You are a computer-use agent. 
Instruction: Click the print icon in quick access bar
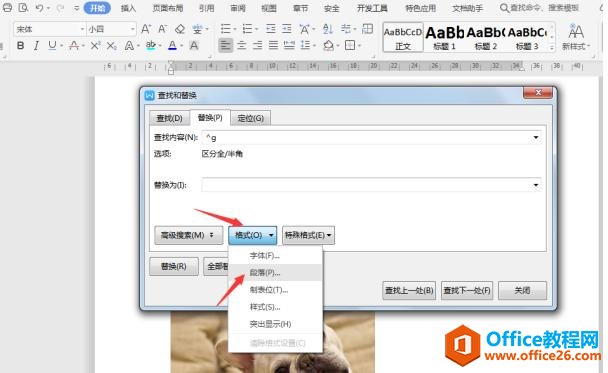coord(7,8)
